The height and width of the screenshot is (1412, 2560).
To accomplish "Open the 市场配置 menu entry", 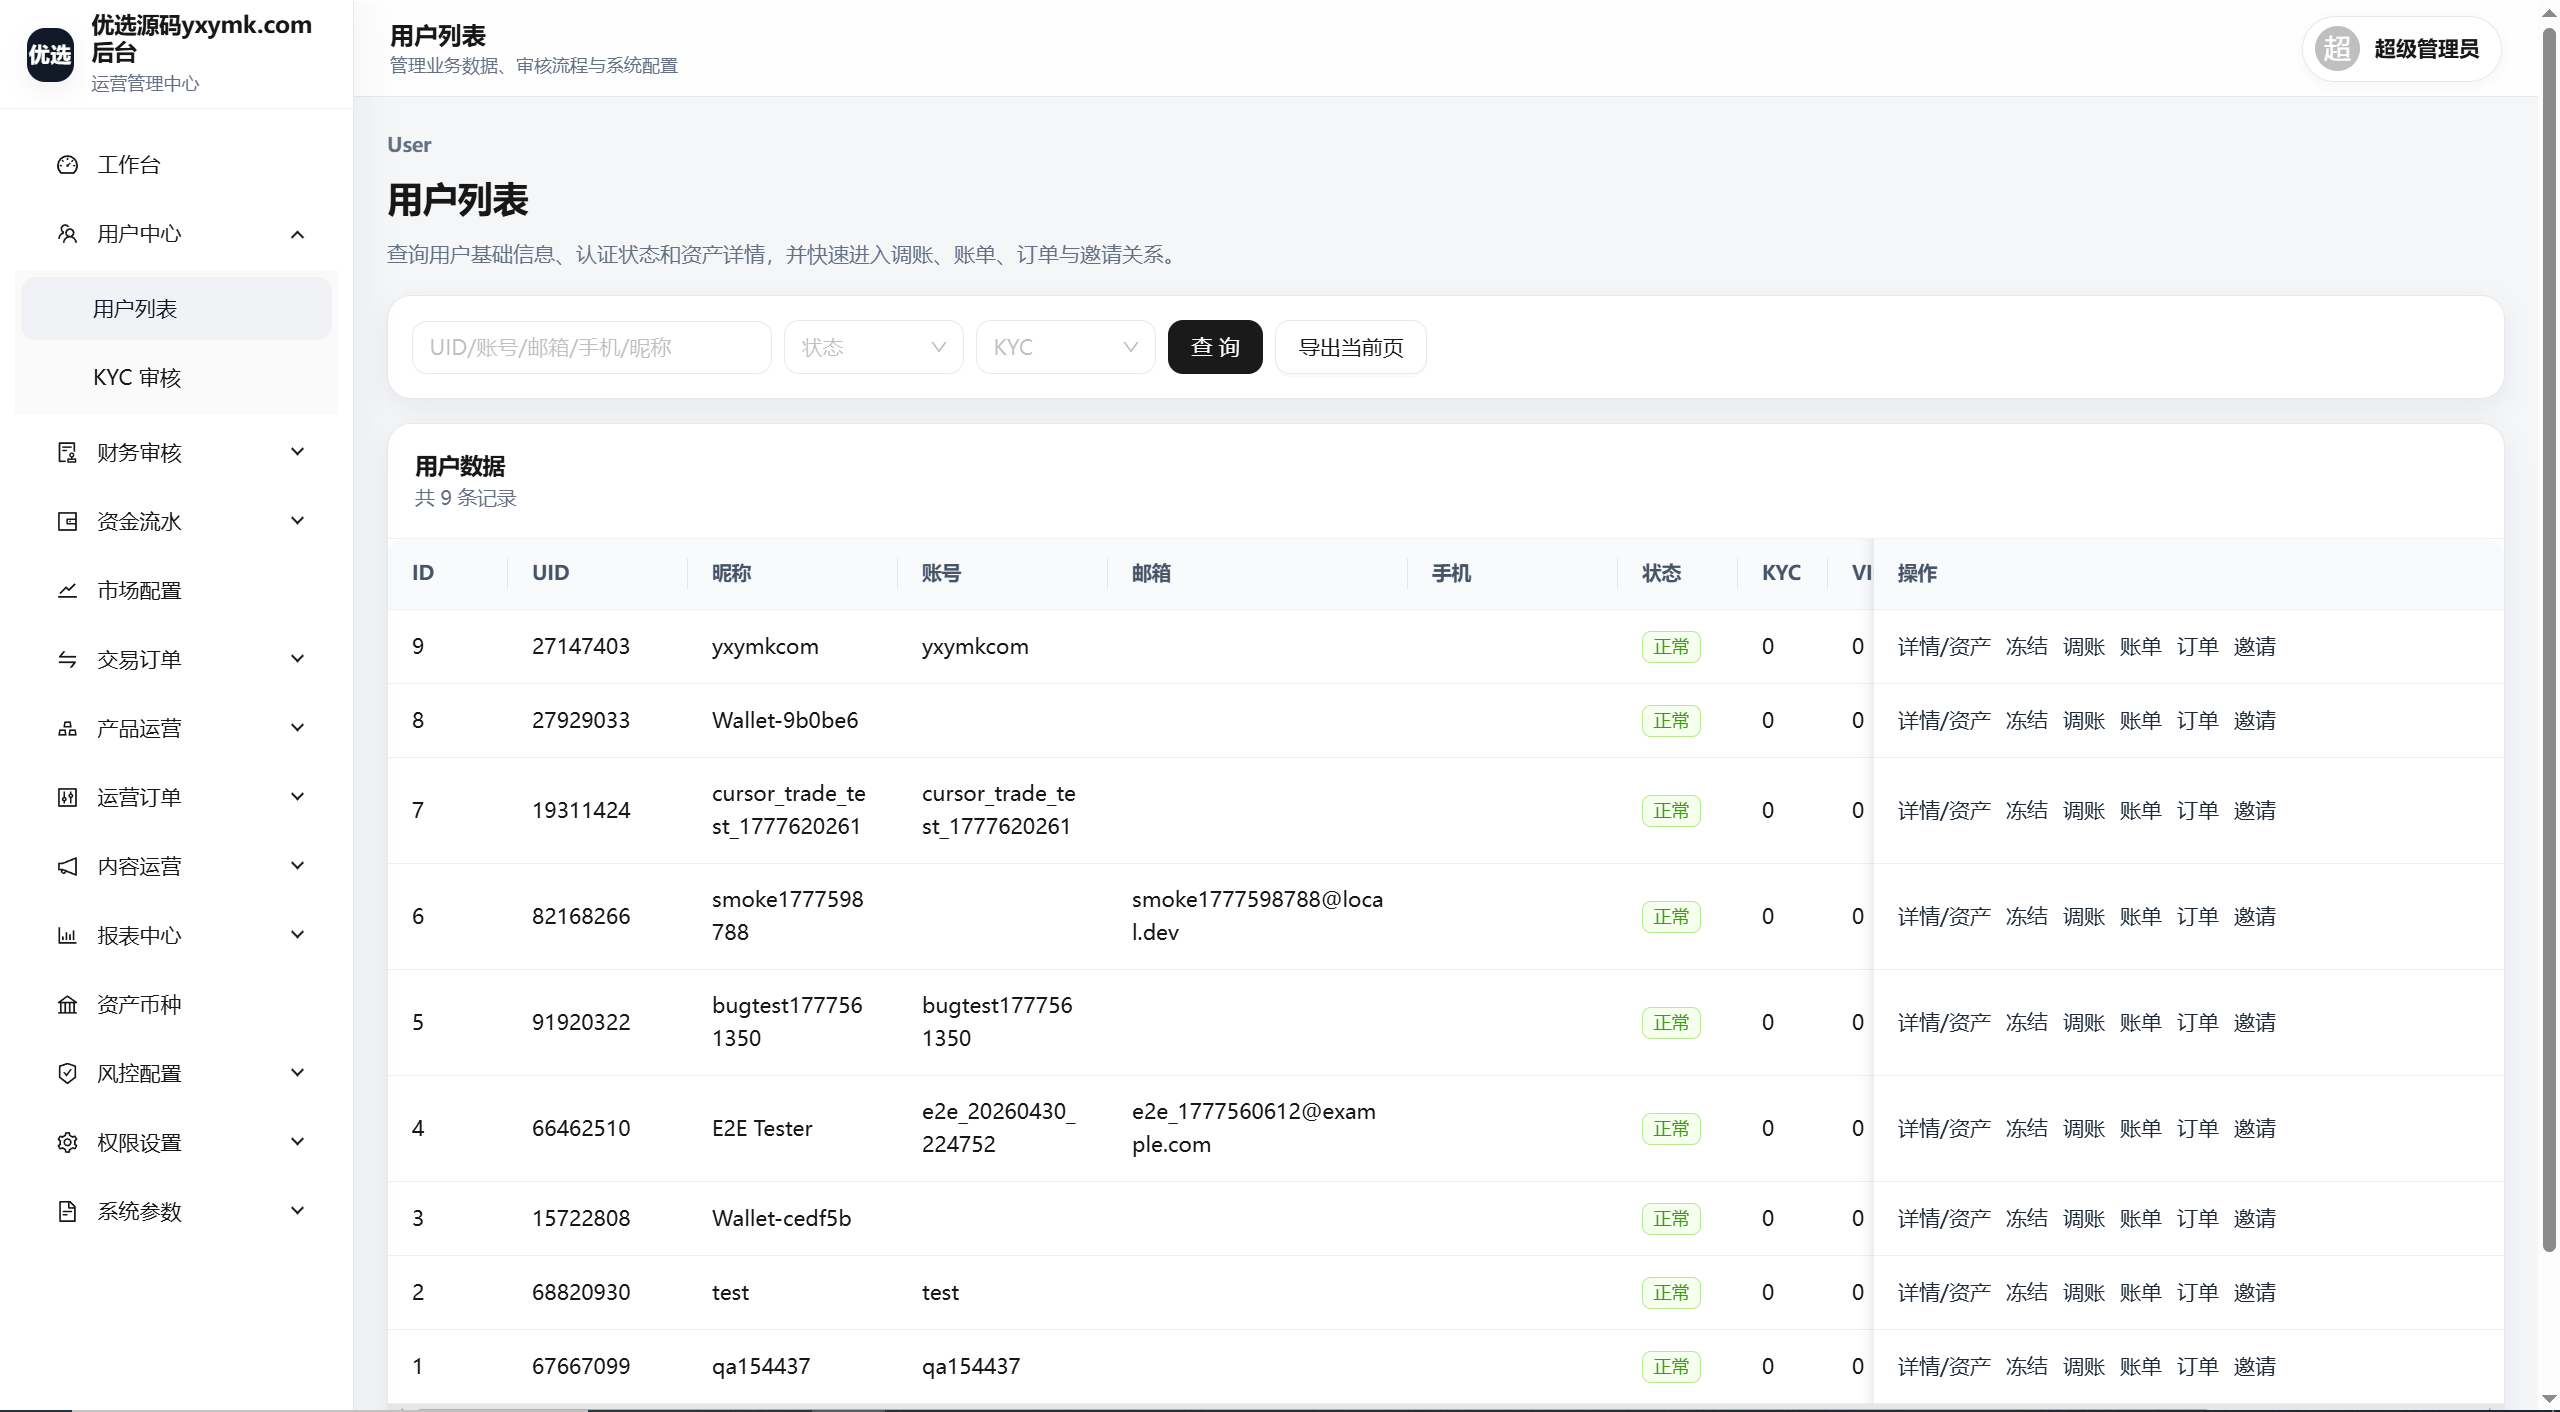I will click(176, 591).
